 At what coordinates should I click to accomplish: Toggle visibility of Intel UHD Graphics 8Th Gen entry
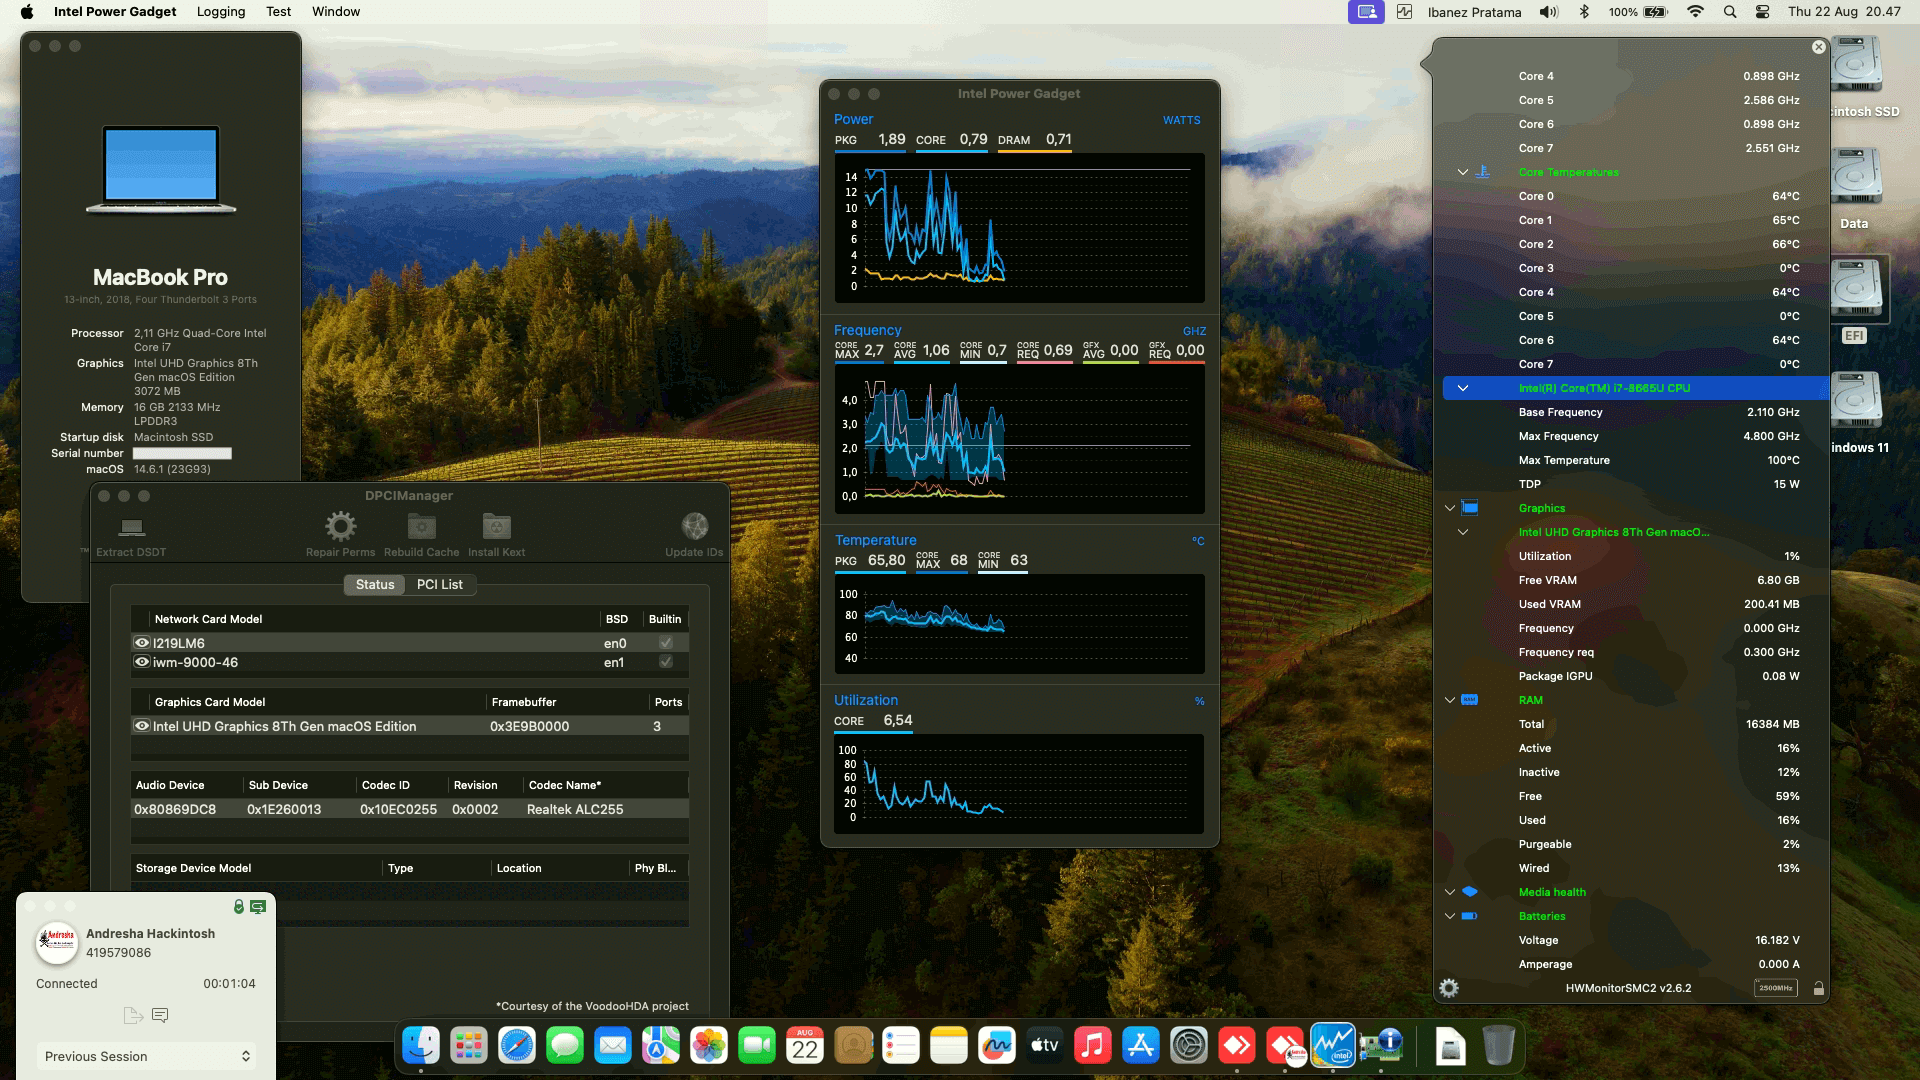[x=141, y=726]
